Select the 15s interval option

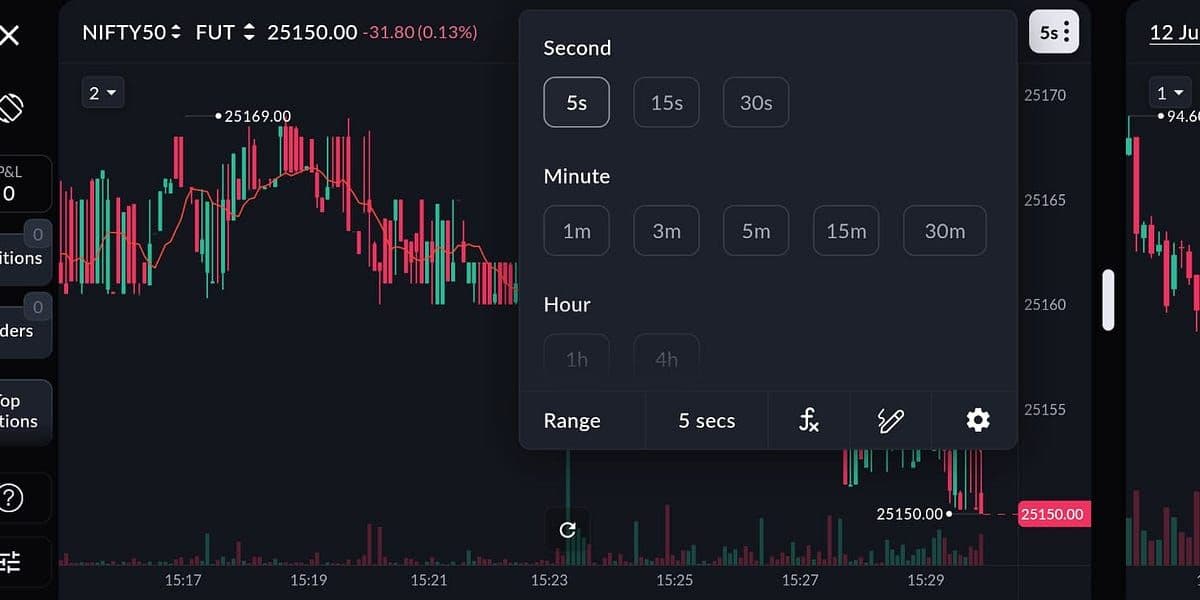point(666,102)
